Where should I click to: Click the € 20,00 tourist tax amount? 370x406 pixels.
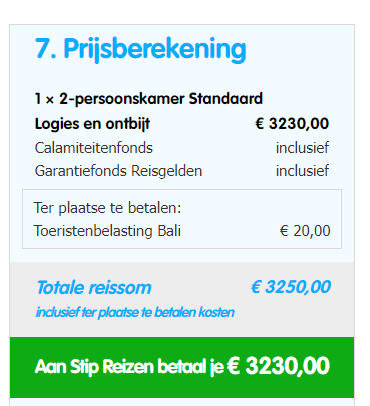(305, 231)
